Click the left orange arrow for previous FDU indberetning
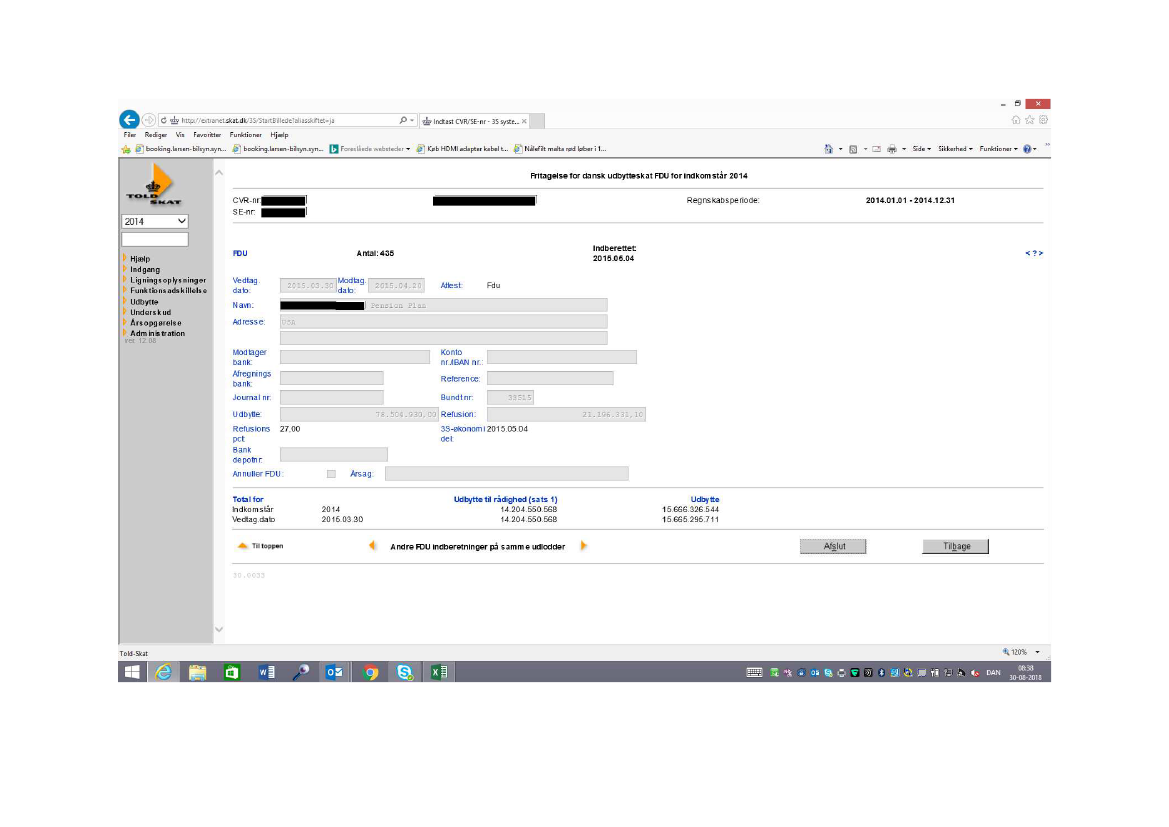 (372, 546)
